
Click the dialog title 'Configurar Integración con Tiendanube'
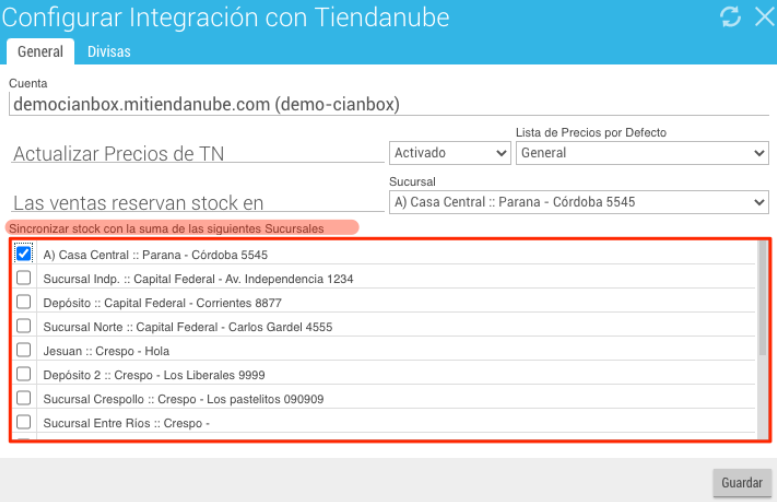tap(225, 18)
